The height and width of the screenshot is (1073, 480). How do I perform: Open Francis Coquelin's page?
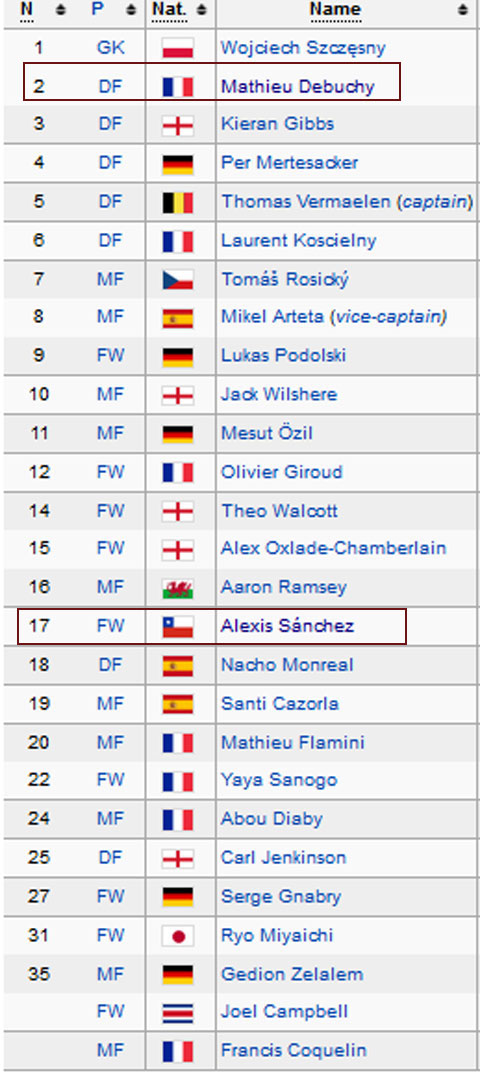293,1051
